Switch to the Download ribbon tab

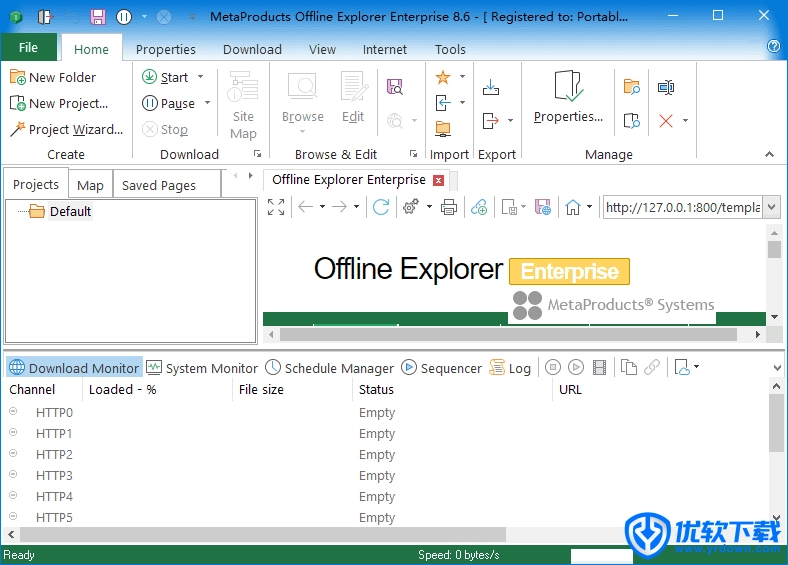pyautogui.click(x=252, y=49)
